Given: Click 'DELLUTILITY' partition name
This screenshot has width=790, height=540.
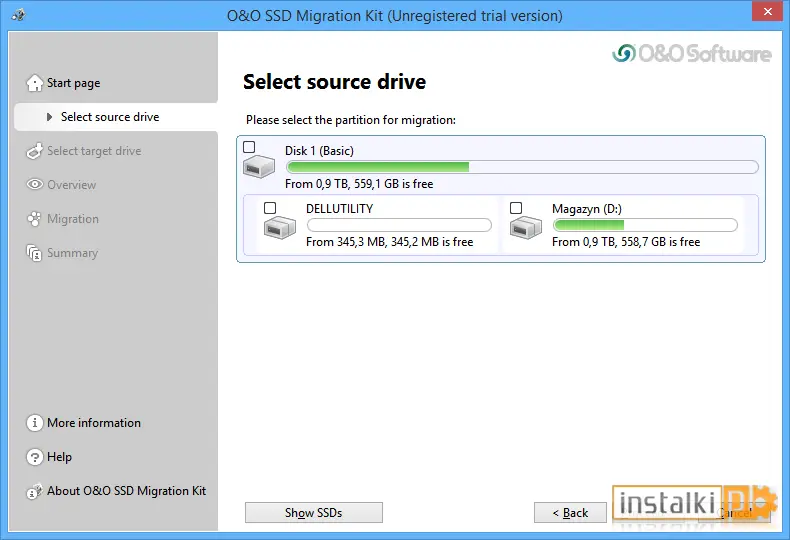Looking at the screenshot, I should pos(340,209).
